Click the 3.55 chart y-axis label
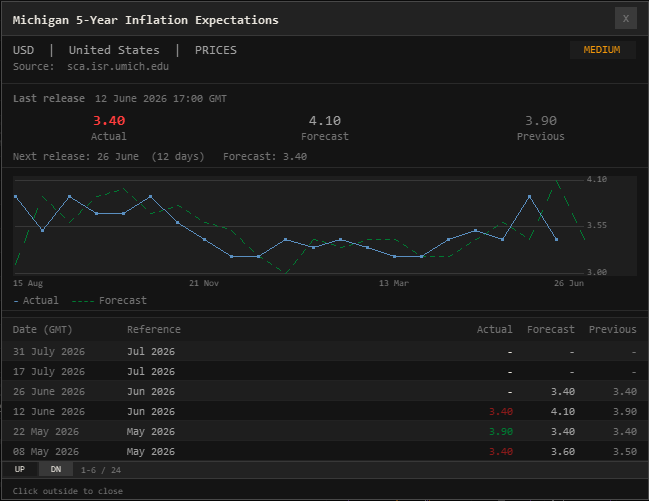649x501 pixels. 597,225
